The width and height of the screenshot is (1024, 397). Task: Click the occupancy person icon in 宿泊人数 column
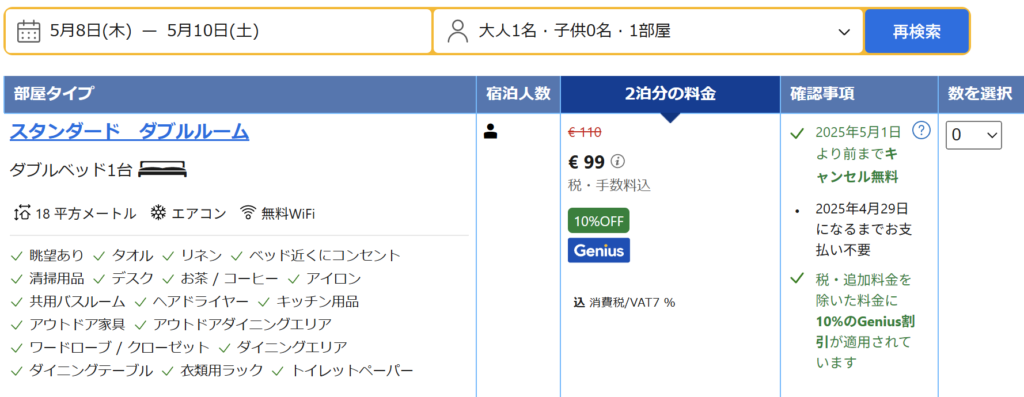pyautogui.click(x=490, y=132)
